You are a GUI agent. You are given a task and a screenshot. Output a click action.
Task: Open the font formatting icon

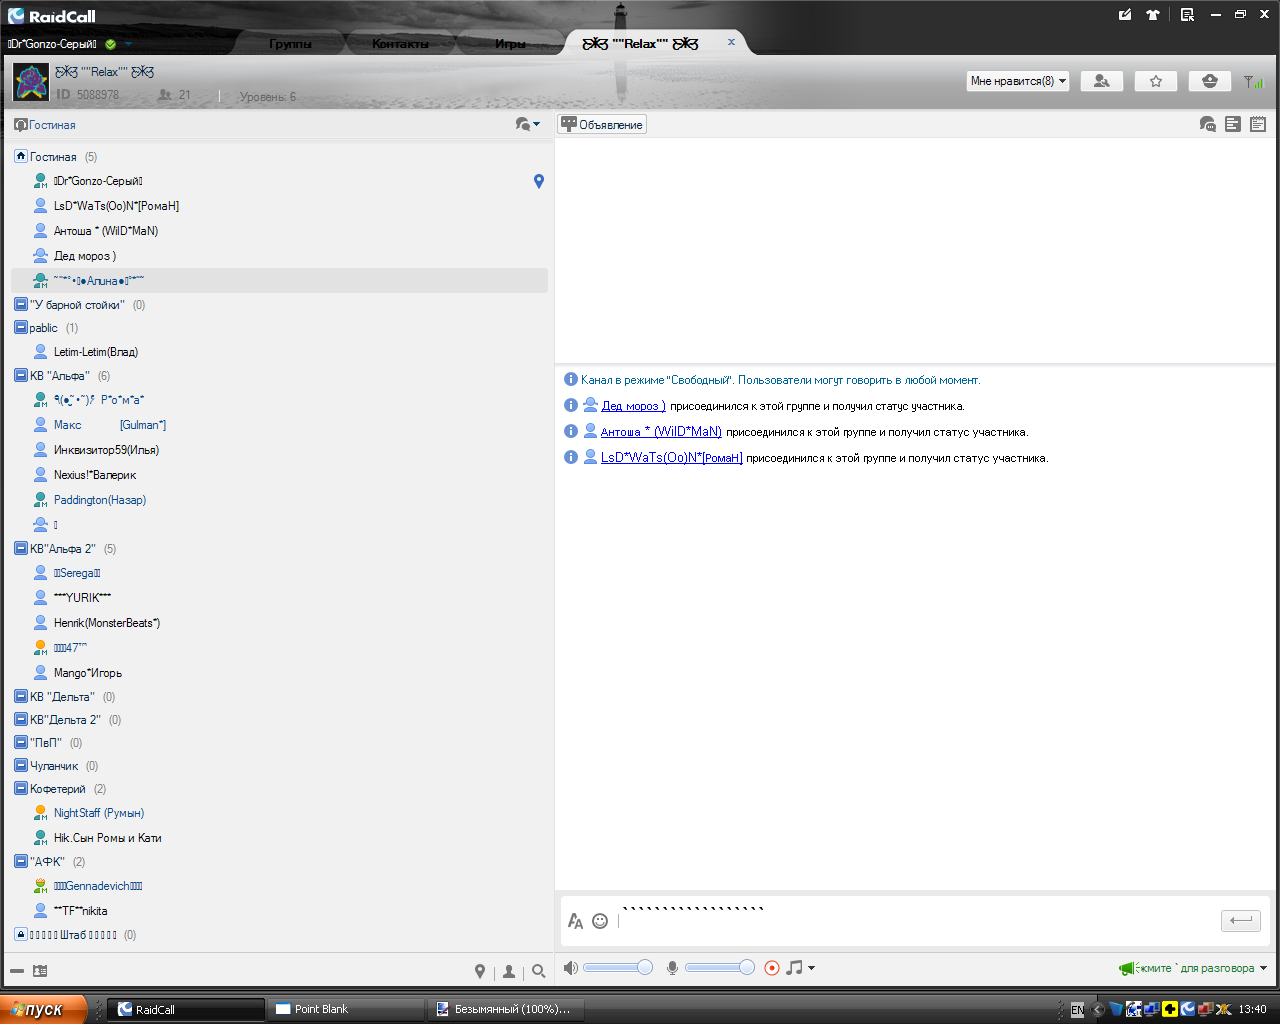pyautogui.click(x=575, y=921)
